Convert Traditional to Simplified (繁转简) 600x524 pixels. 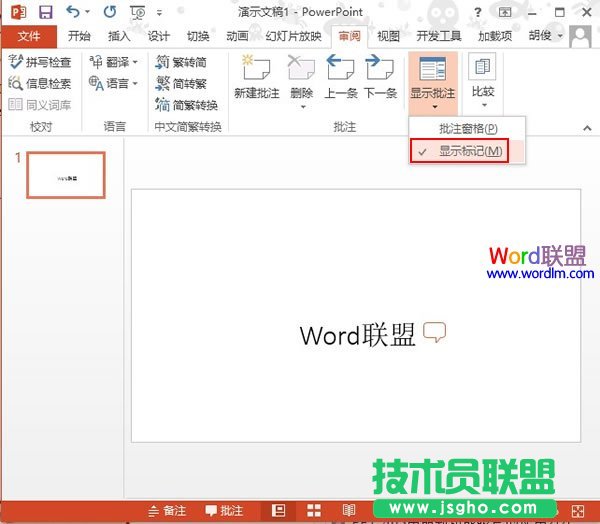[185, 61]
